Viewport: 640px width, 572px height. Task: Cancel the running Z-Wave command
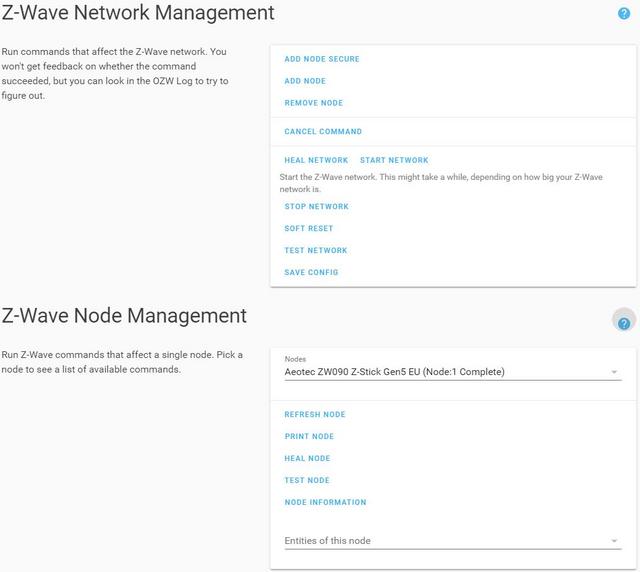coord(323,131)
